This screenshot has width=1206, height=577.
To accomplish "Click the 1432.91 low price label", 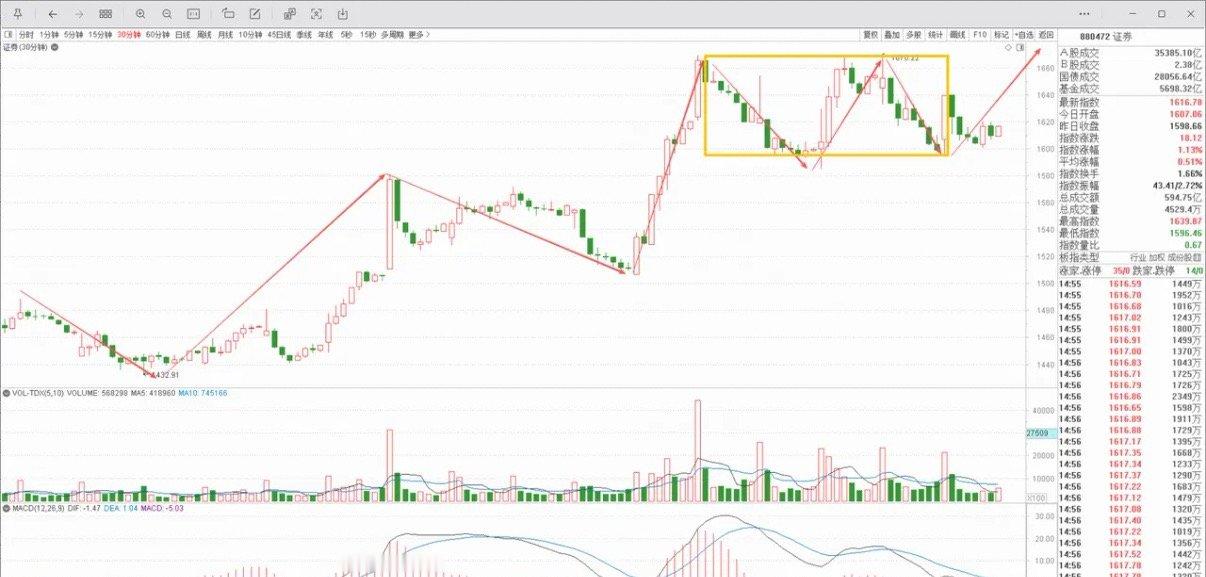I will [x=165, y=376].
